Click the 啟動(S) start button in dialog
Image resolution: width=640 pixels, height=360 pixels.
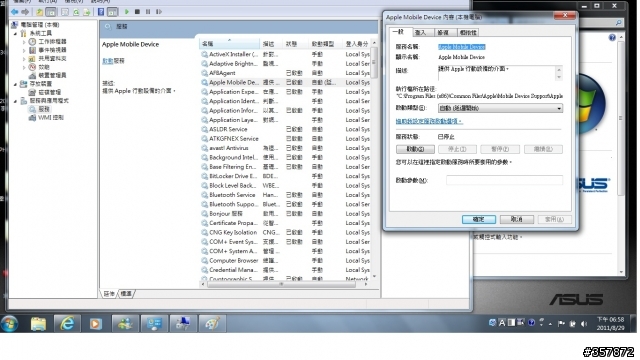pos(415,149)
